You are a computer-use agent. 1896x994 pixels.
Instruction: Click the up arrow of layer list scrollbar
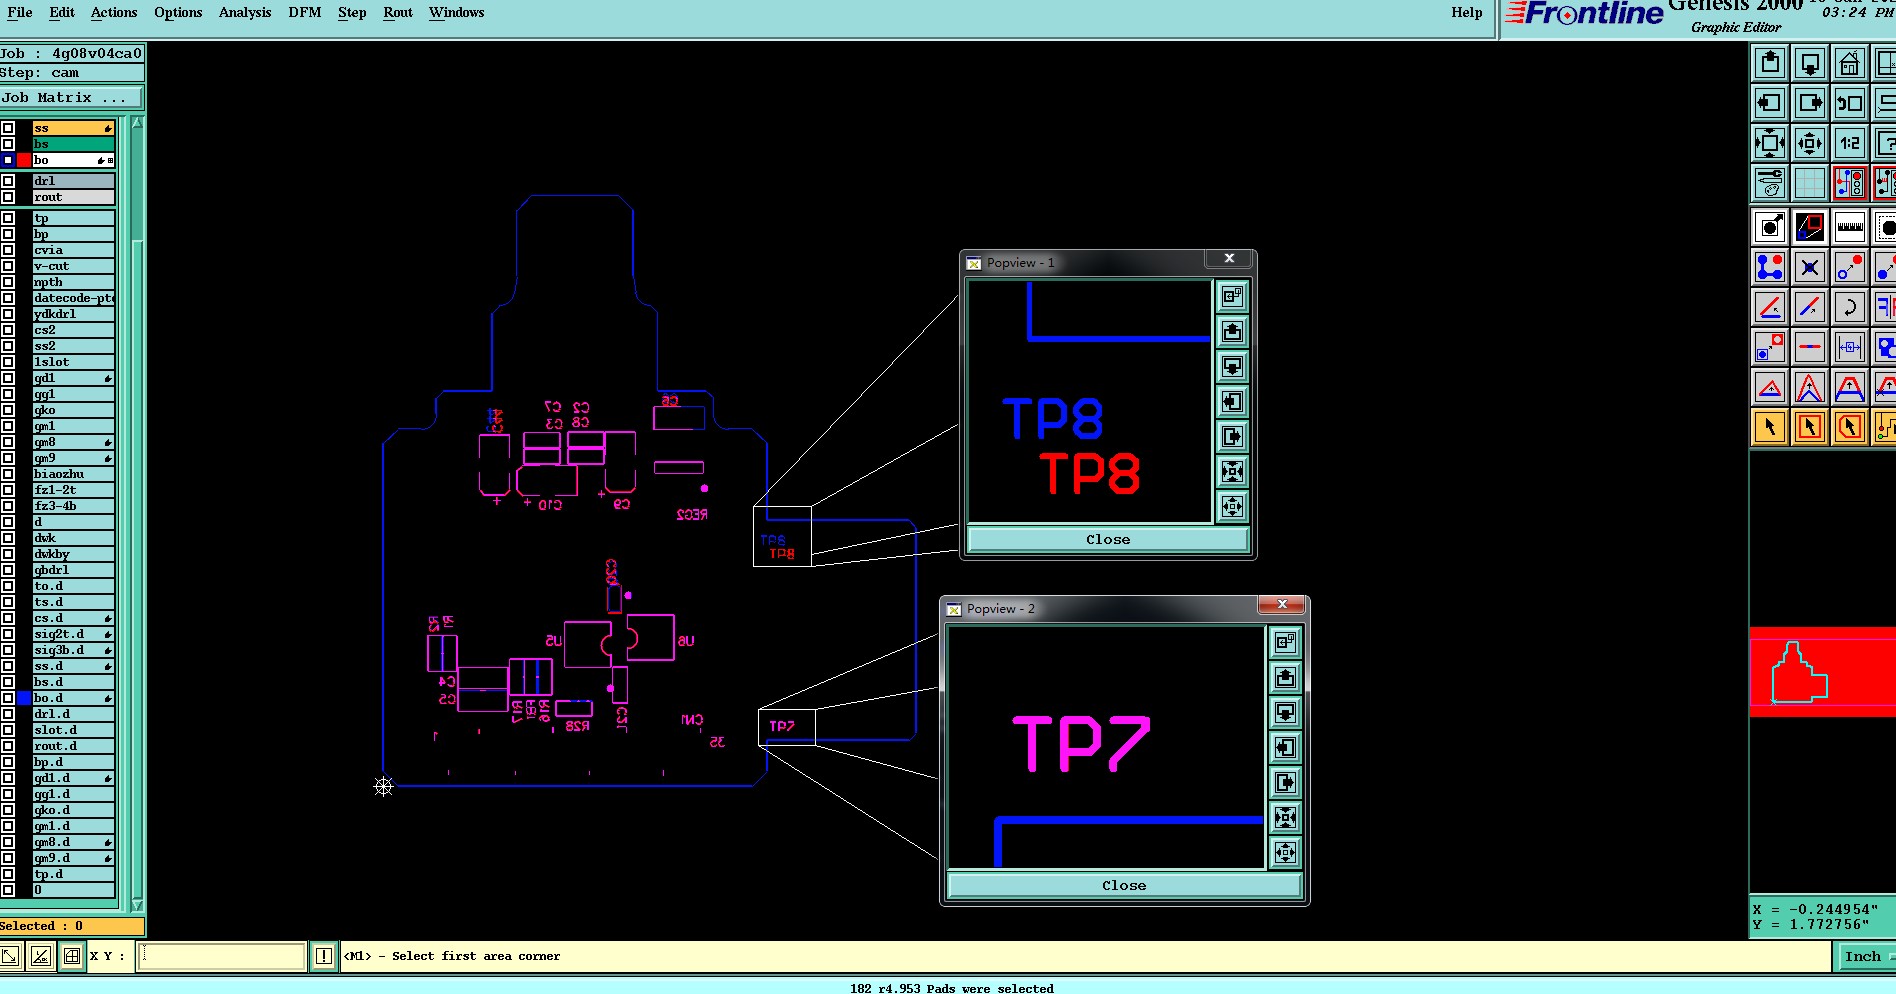pos(137,123)
